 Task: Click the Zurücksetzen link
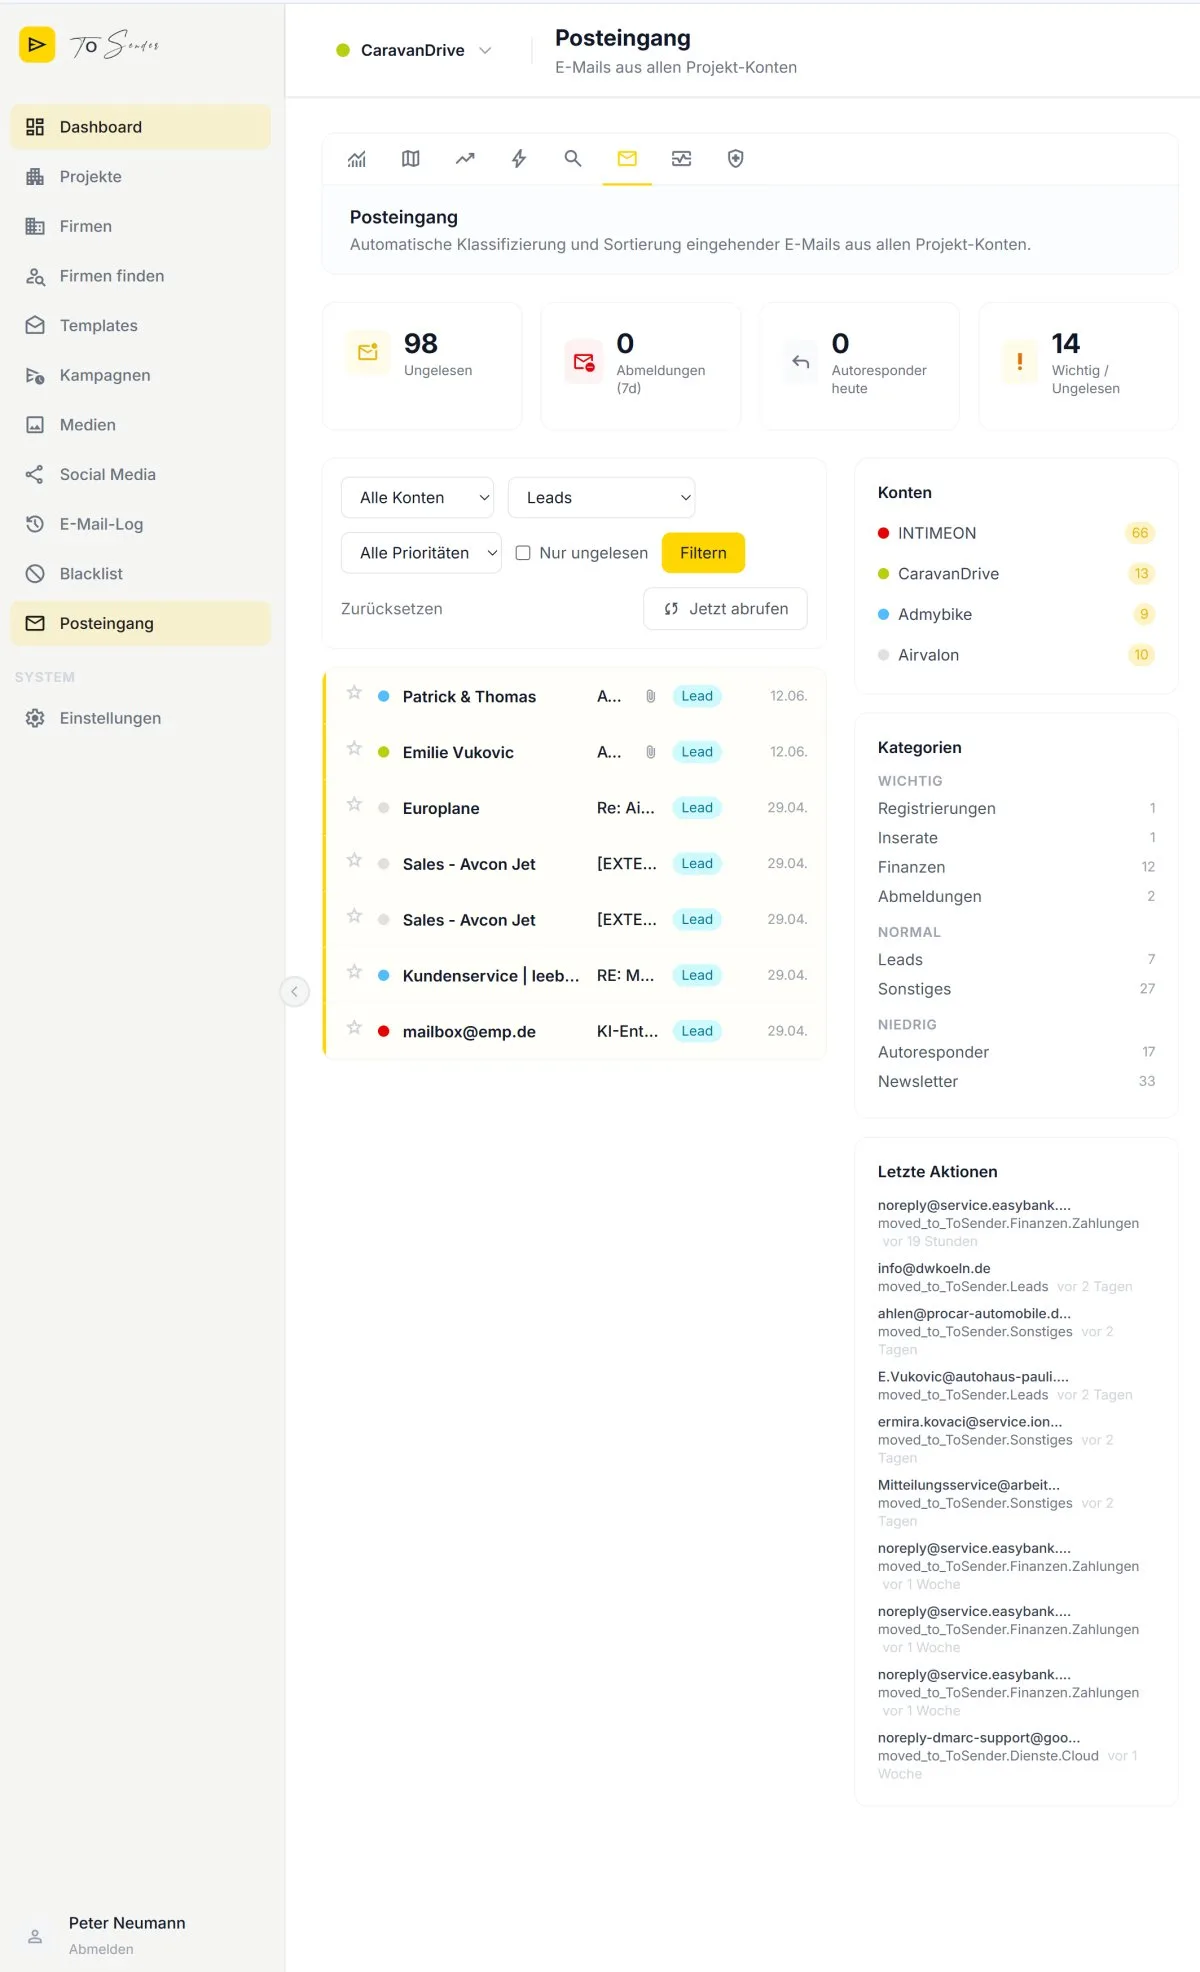pyautogui.click(x=392, y=609)
